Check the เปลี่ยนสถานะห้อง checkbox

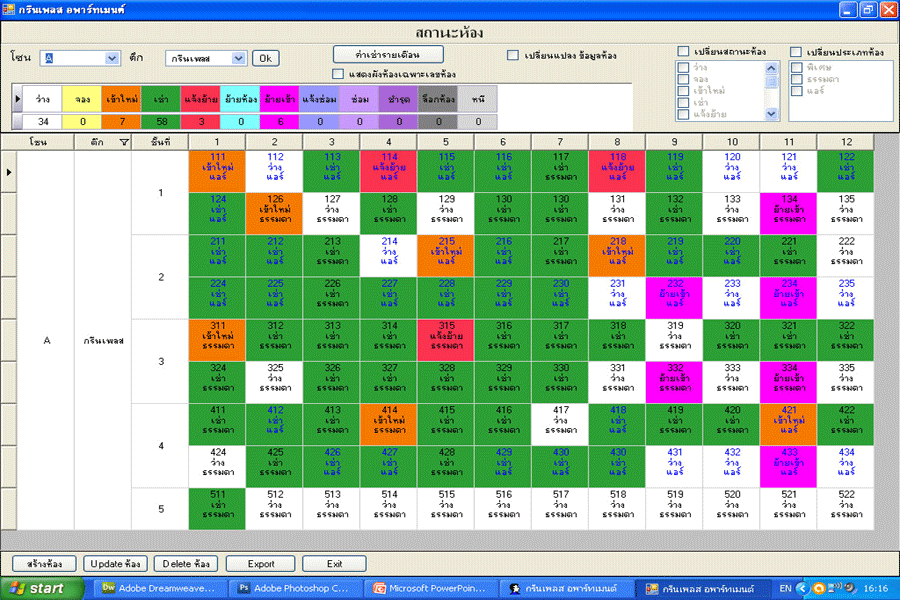click(683, 52)
